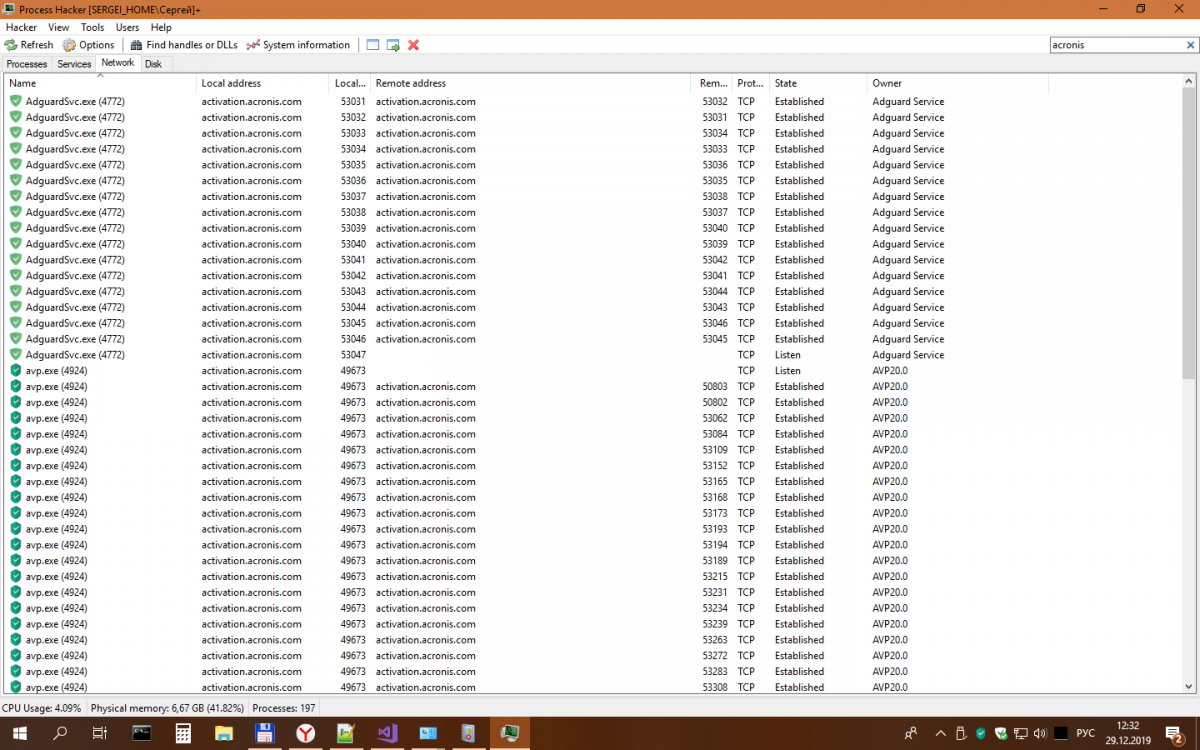Open the Help menu

(161, 28)
